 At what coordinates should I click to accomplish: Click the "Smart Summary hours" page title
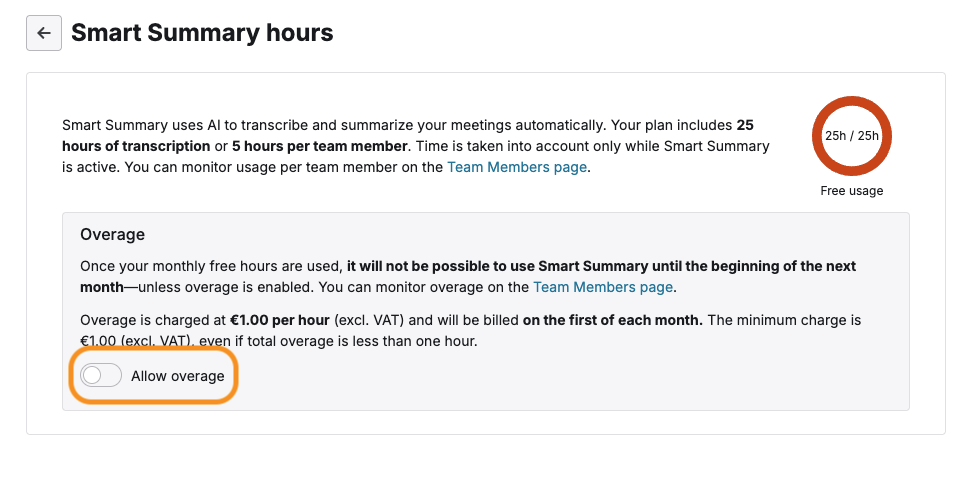[202, 32]
